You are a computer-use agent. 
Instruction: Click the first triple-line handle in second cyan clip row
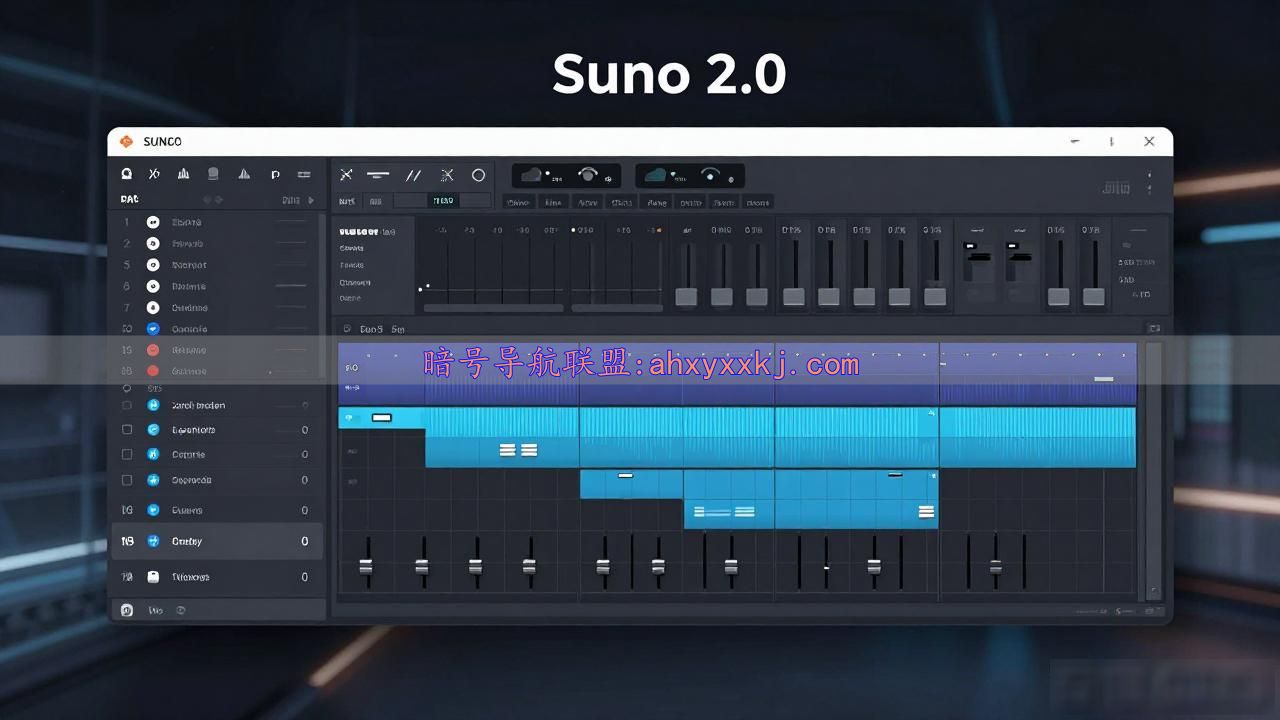[x=507, y=450]
